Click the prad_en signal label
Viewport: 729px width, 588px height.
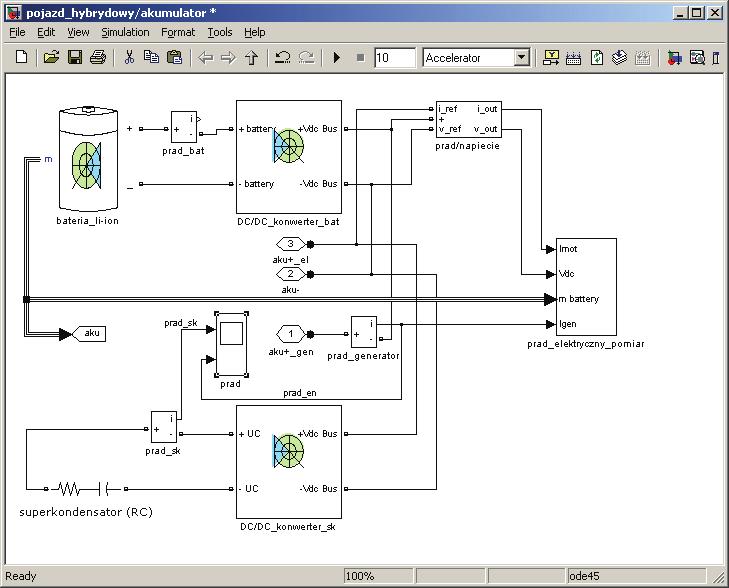[300, 393]
